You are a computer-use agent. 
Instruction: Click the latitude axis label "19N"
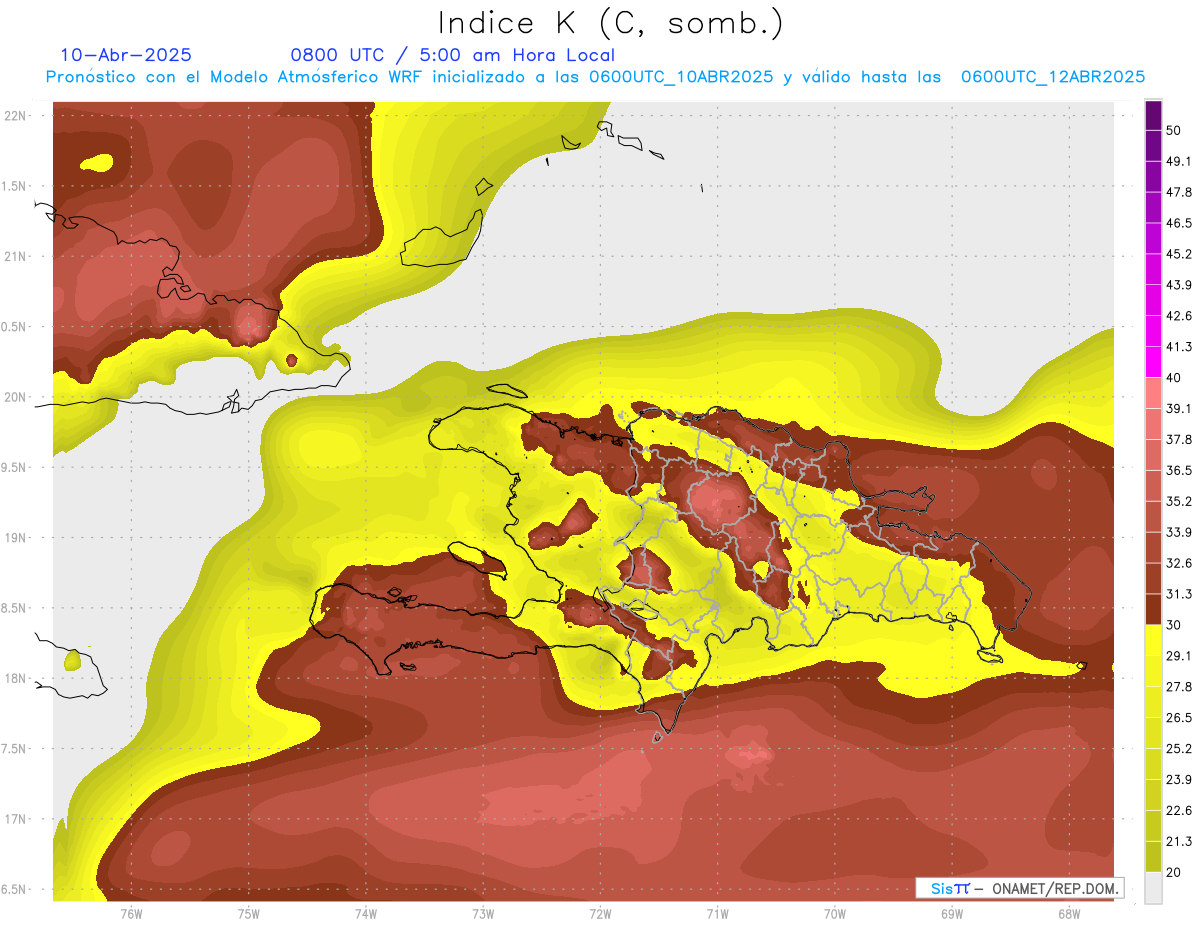15,538
